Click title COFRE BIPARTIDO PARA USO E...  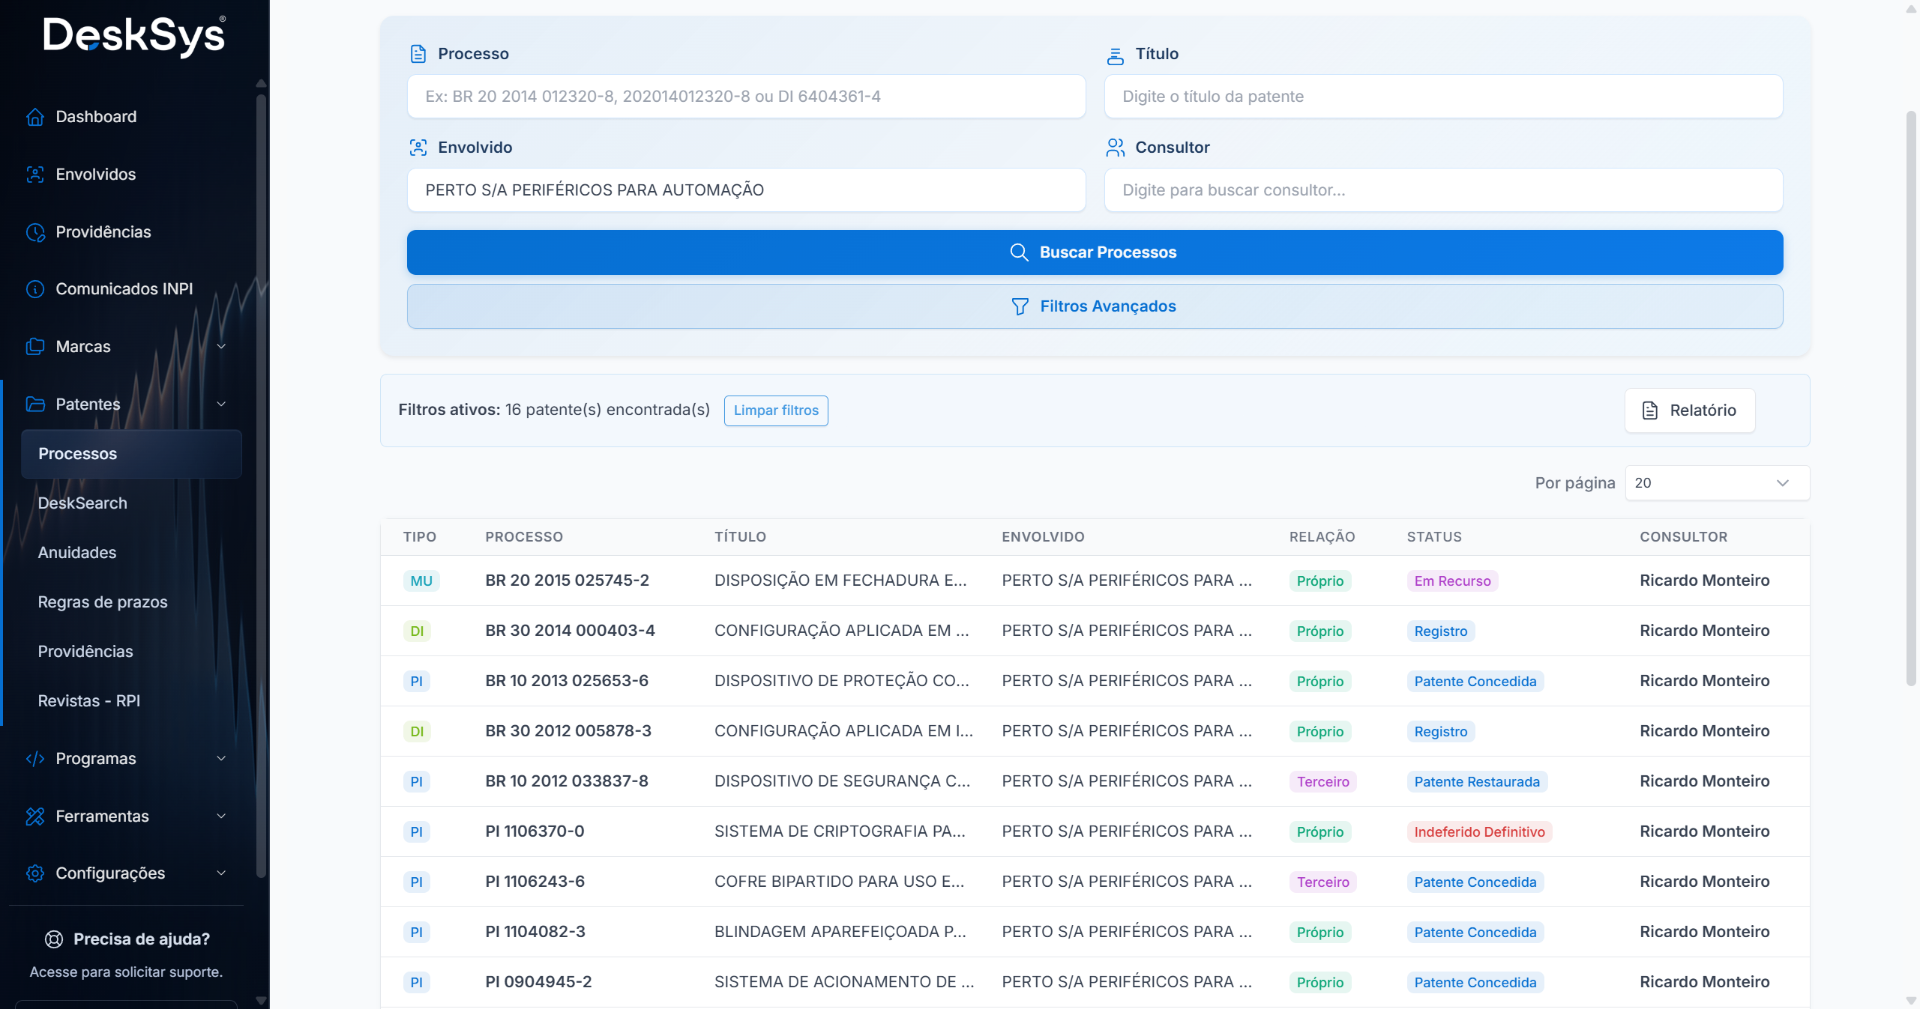[x=839, y=882]
